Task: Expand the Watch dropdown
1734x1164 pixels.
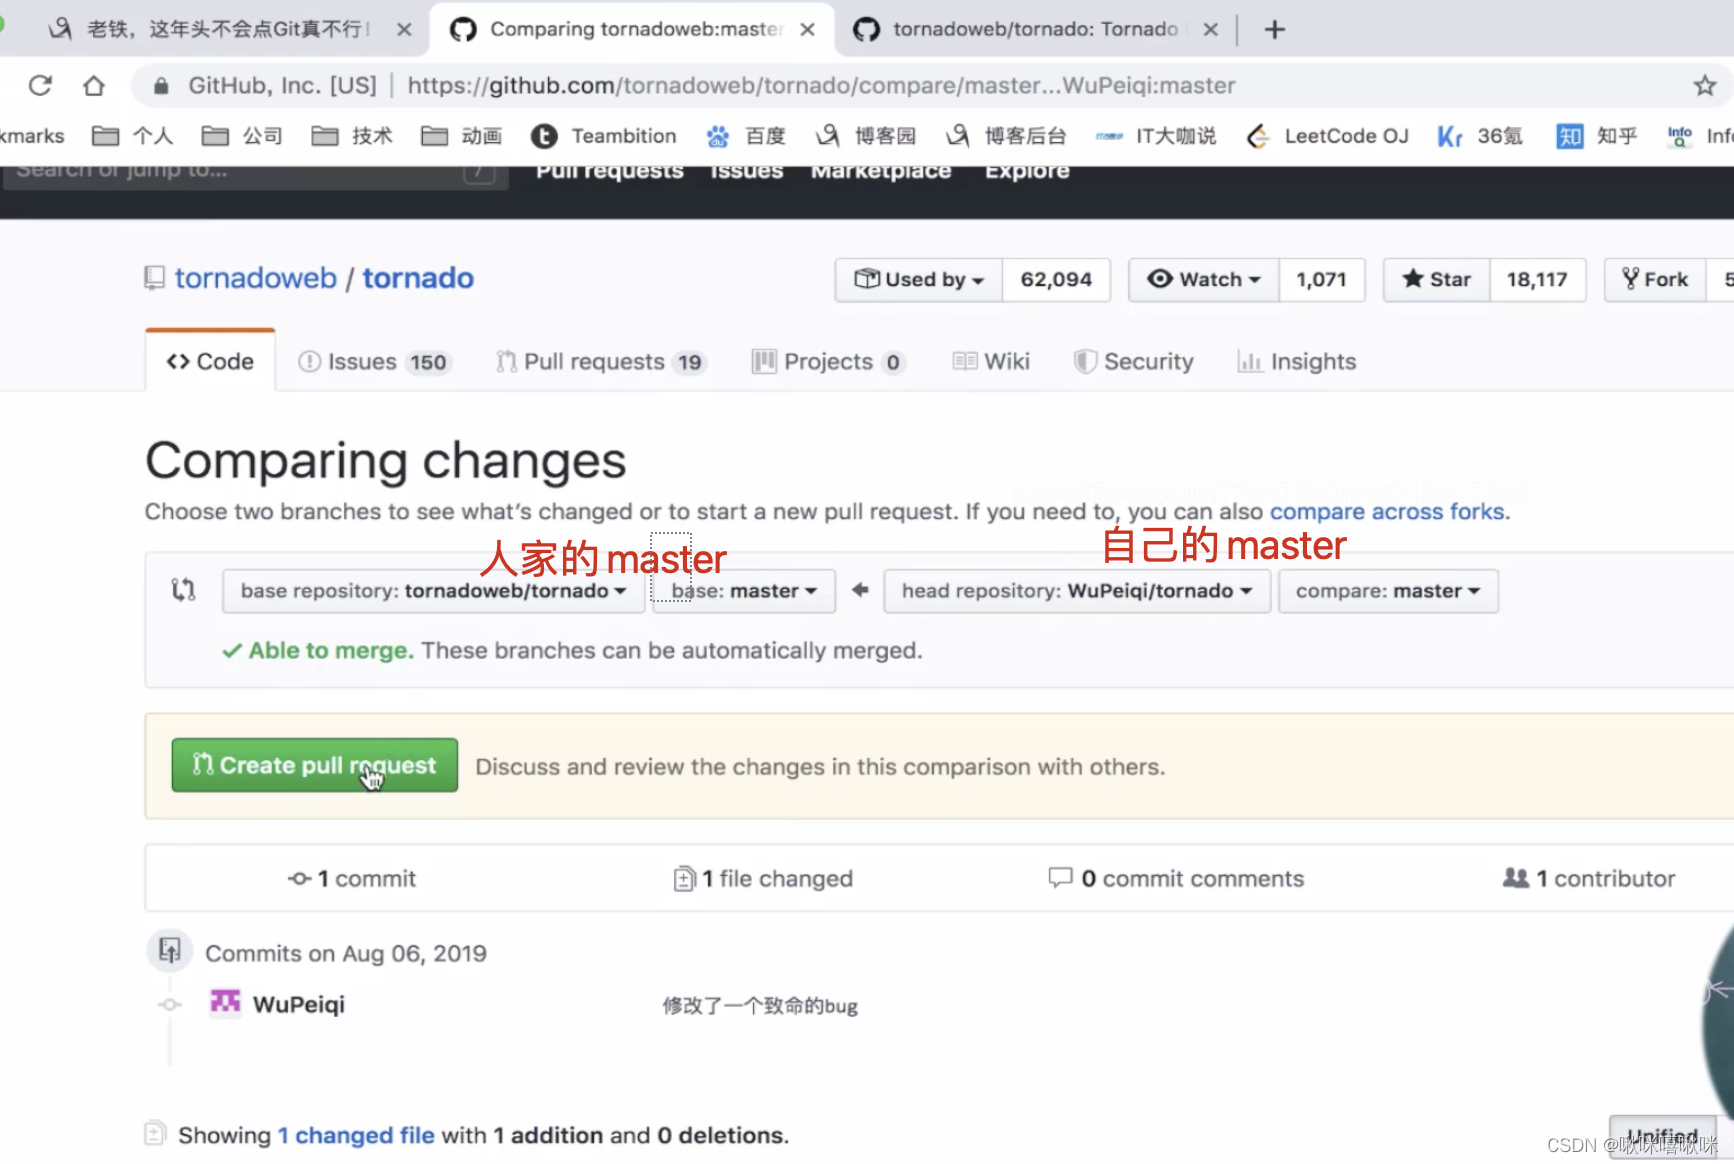Action: [1204, 280]
